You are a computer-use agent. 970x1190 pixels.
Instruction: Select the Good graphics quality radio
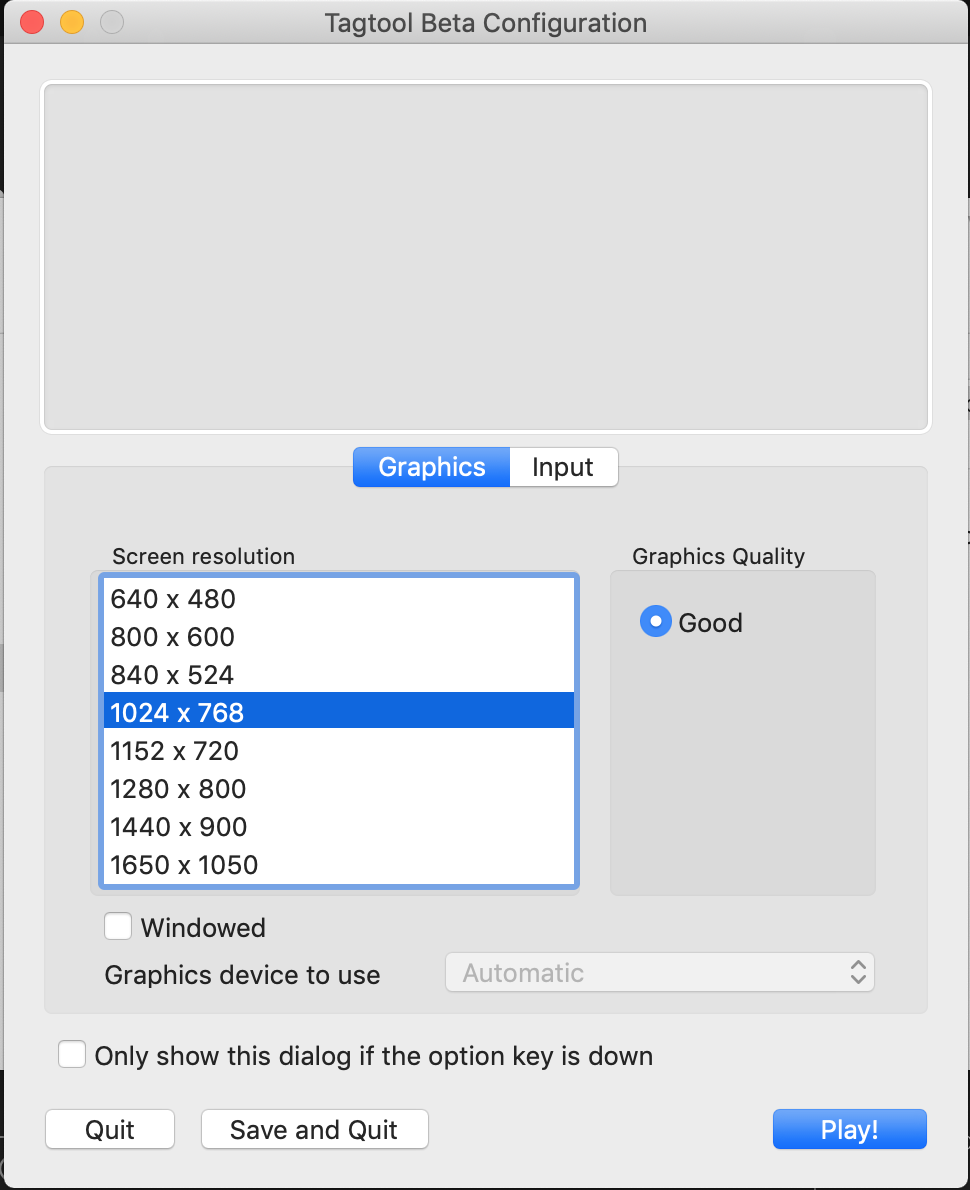655,622
